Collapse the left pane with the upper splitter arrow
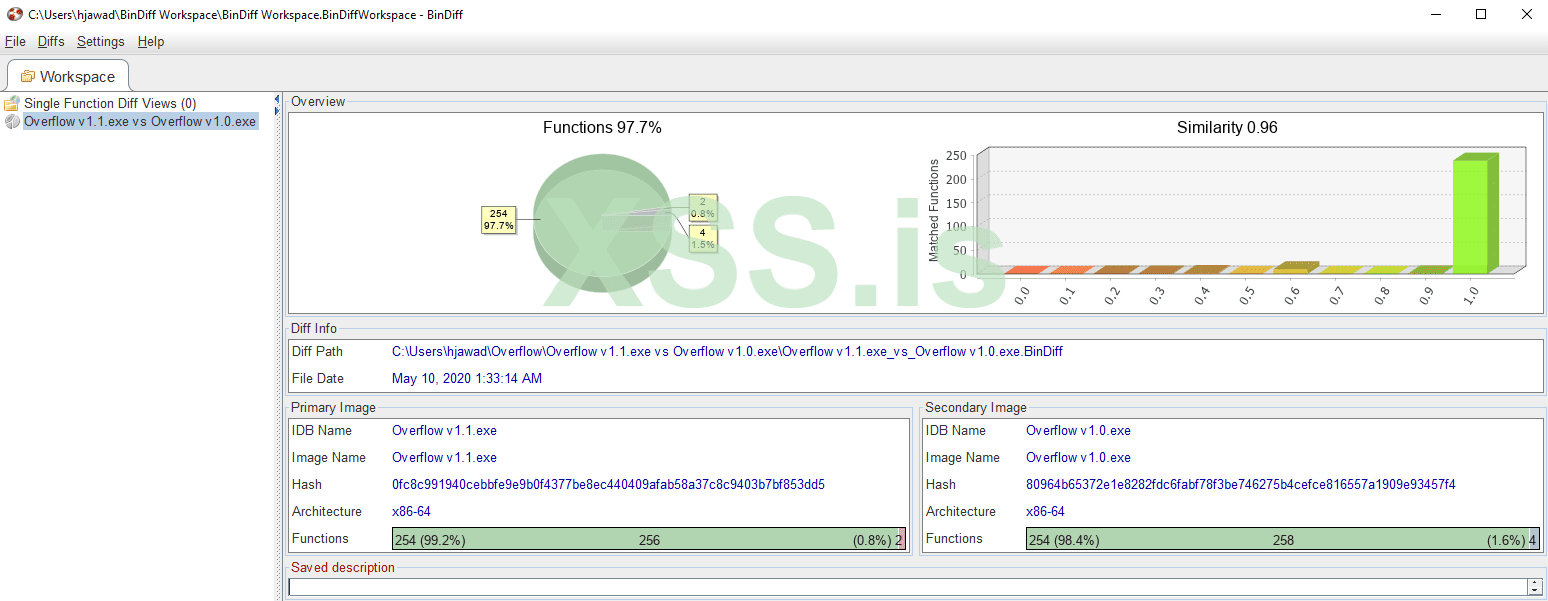Viewport: 1548px width, 601px height. (x=277, y=98)
